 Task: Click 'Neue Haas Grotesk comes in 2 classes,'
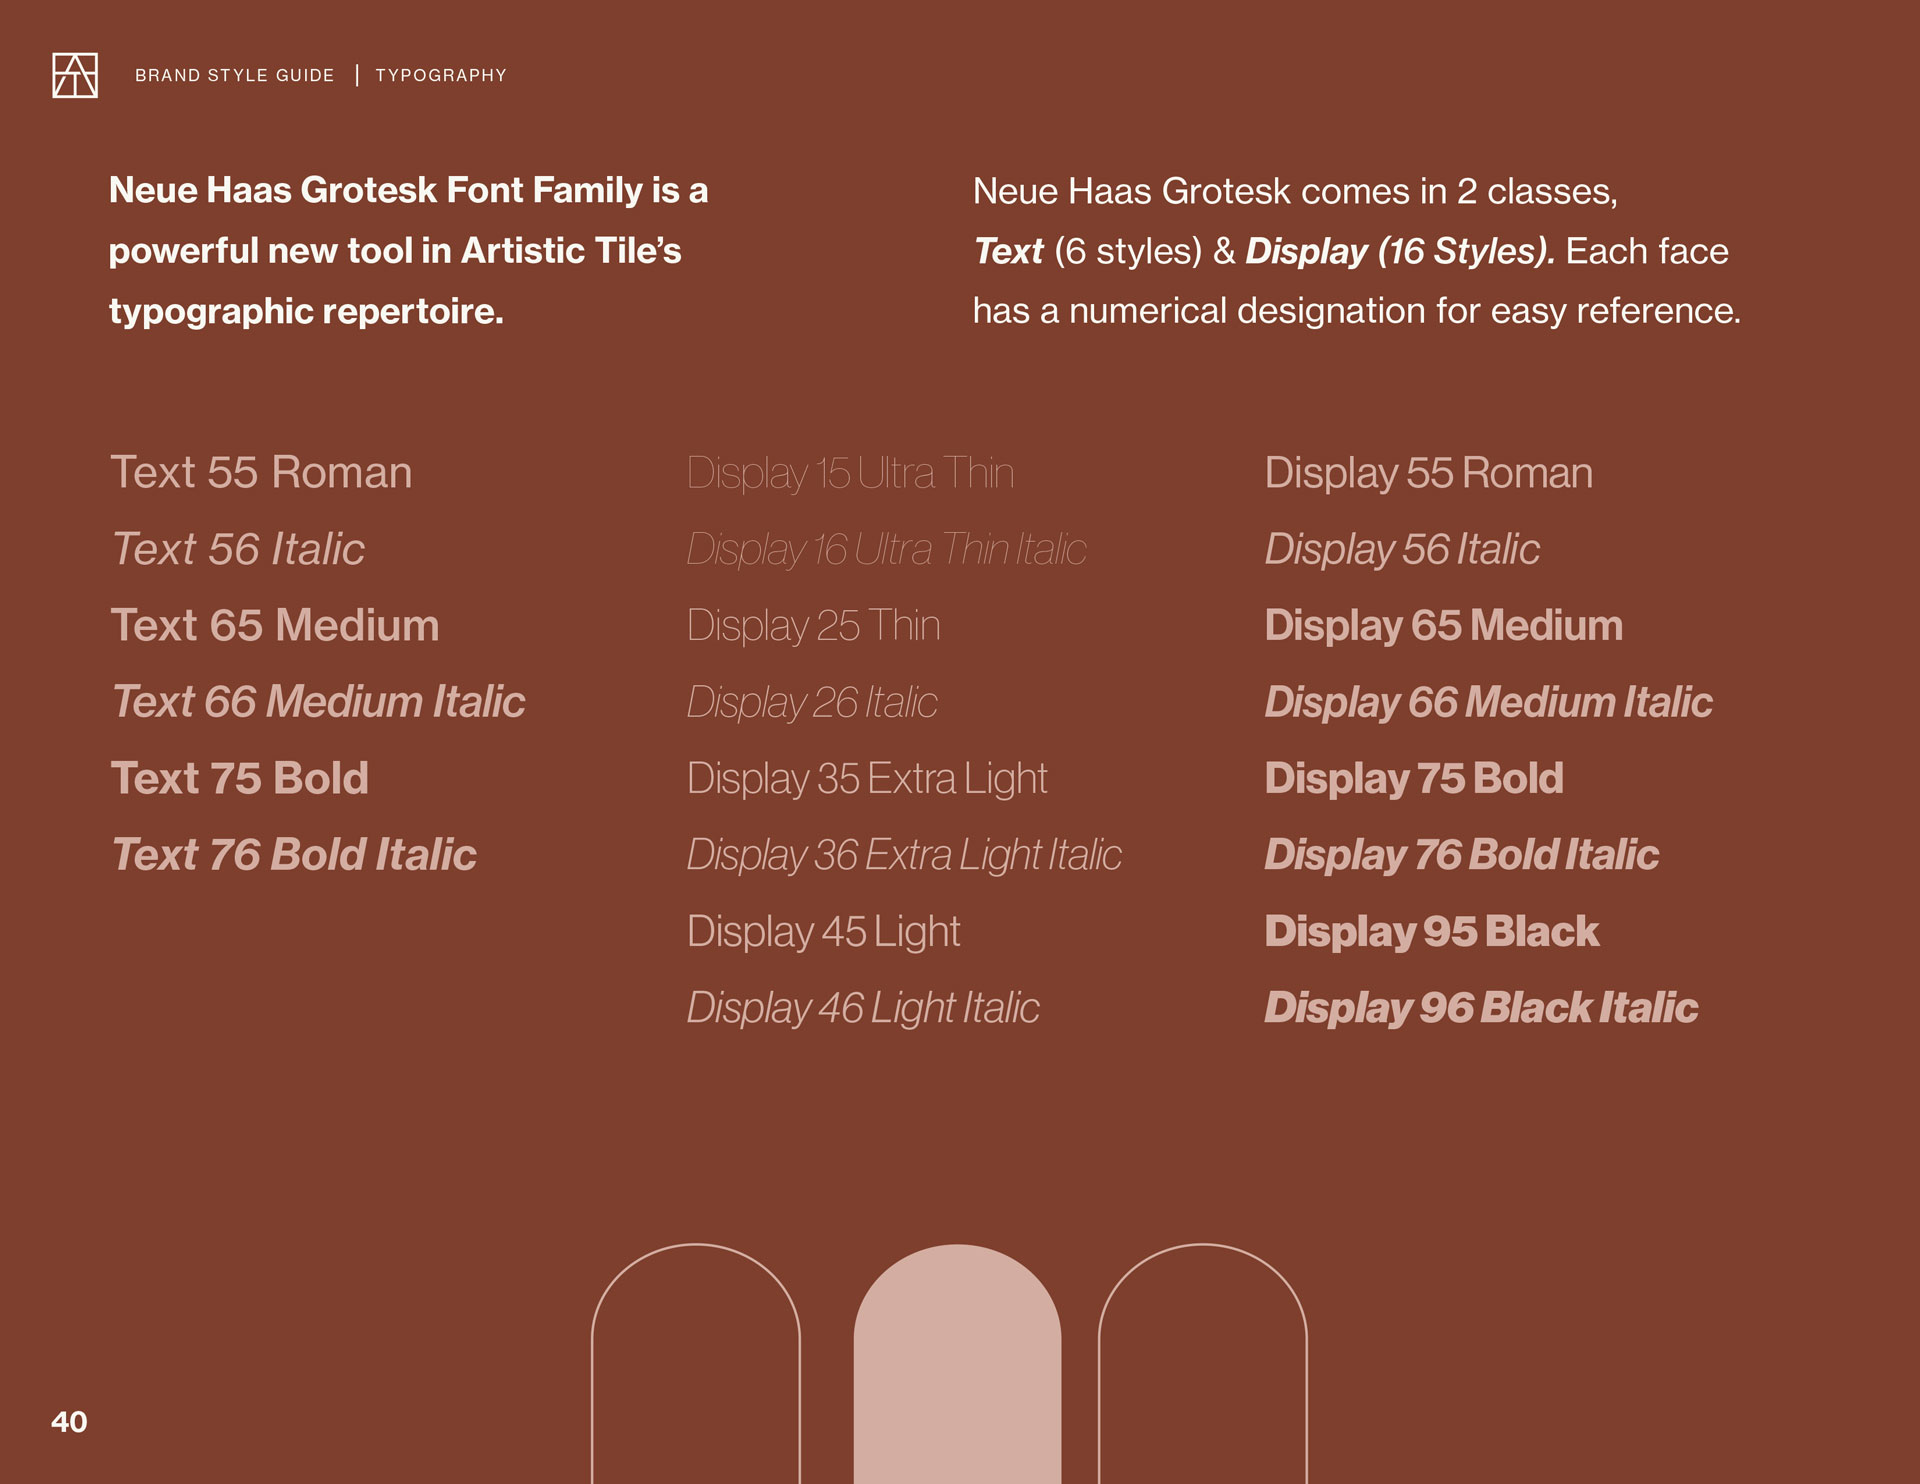point(1295,191)
